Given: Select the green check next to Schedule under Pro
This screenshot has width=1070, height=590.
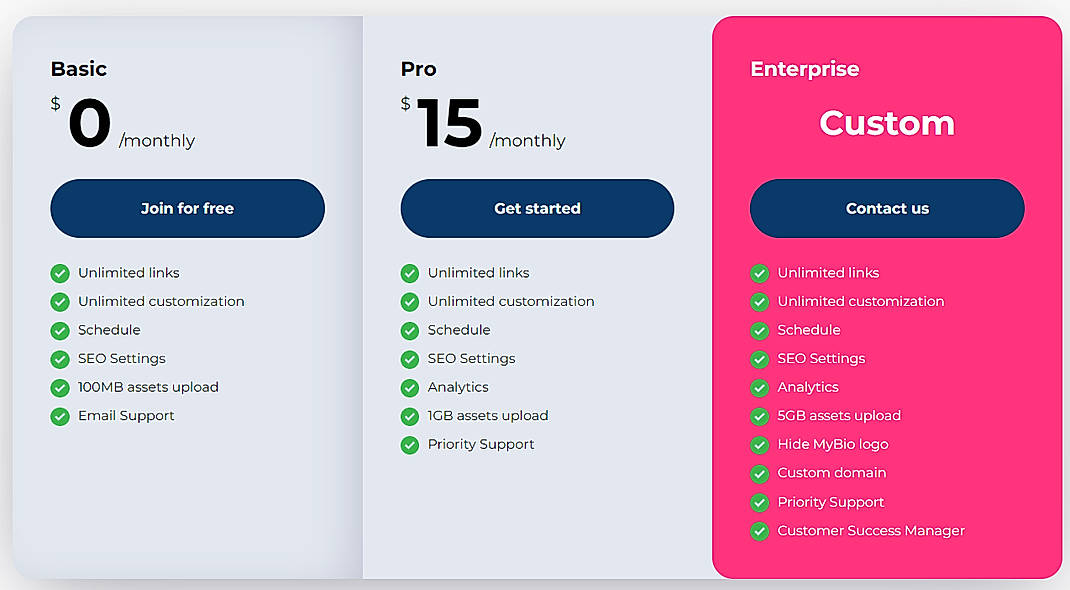Looking at the screenshot, I should tap(410, 330).
